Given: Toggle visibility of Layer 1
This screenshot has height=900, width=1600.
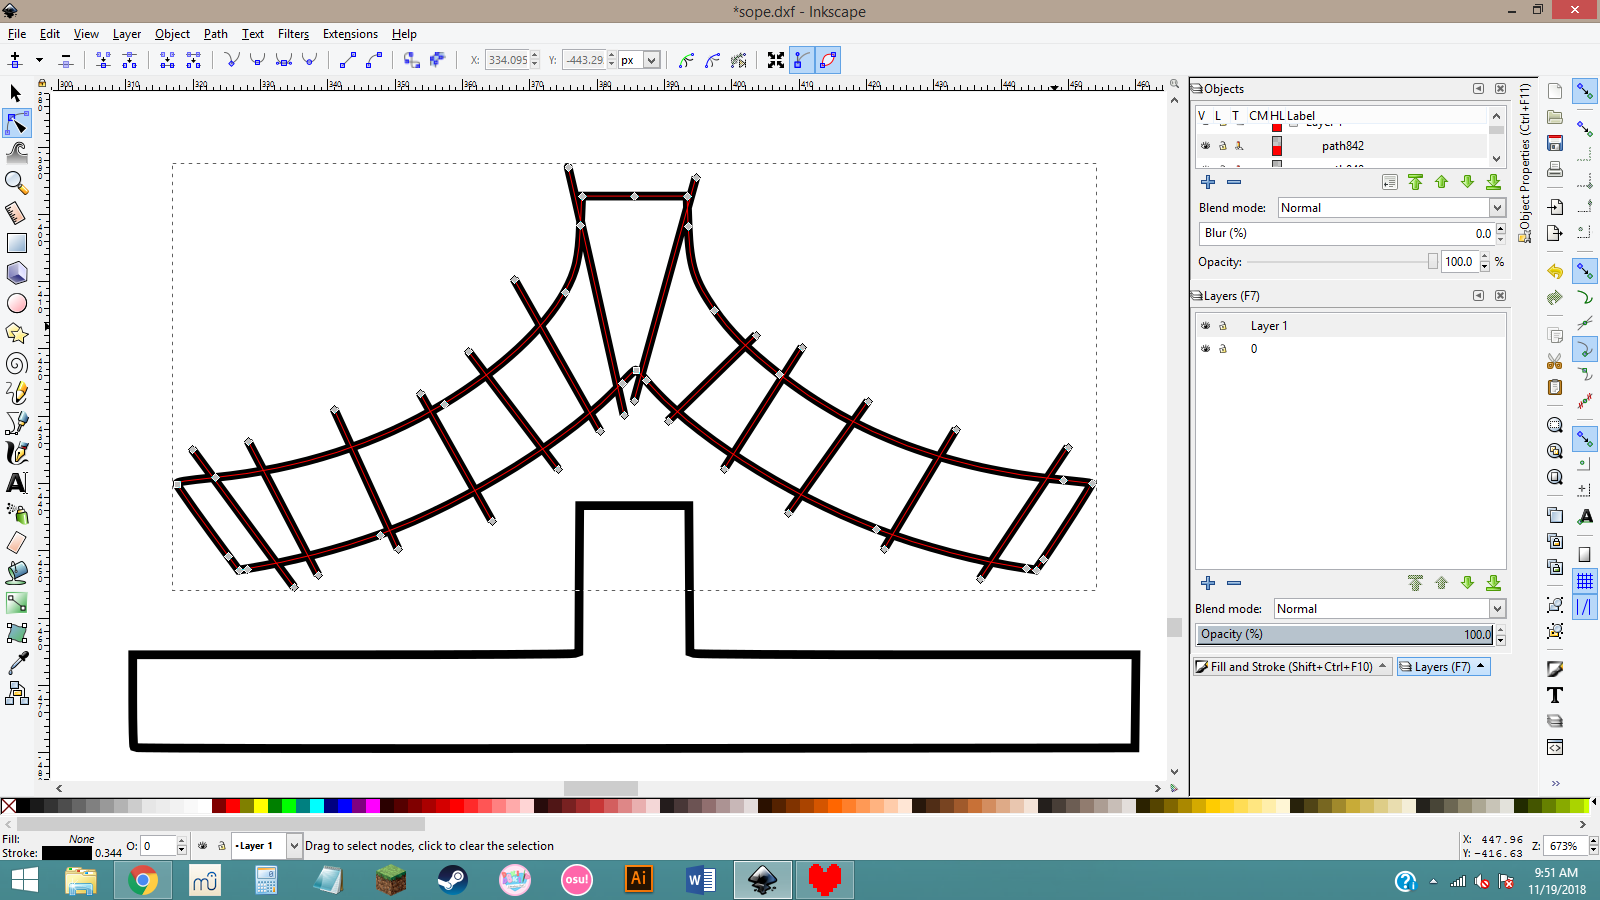Looking at the screenshot, I should click(1205, 326).
